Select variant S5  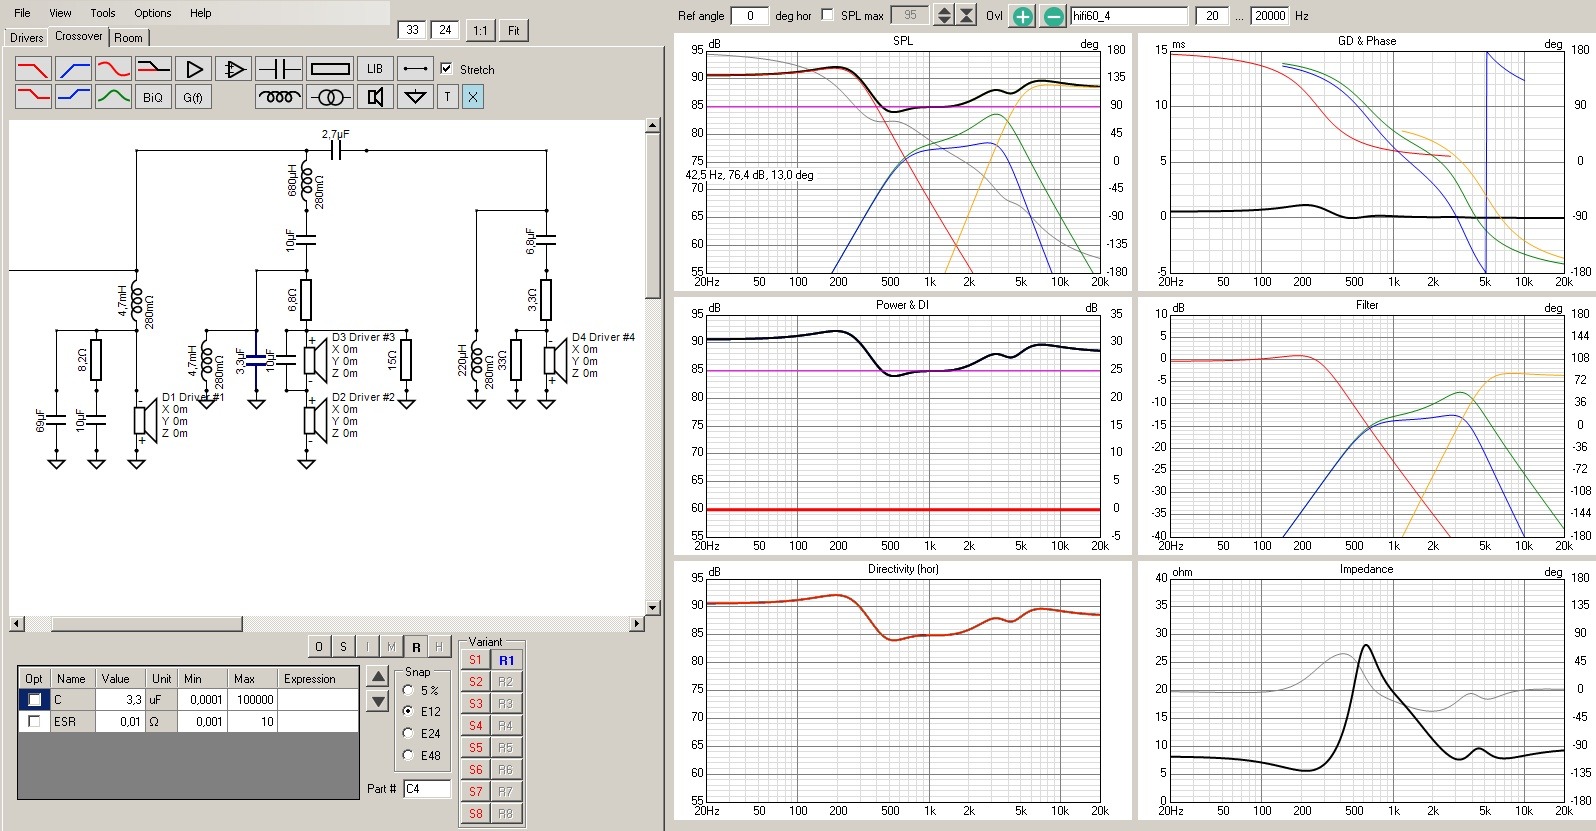pos(476,748)
